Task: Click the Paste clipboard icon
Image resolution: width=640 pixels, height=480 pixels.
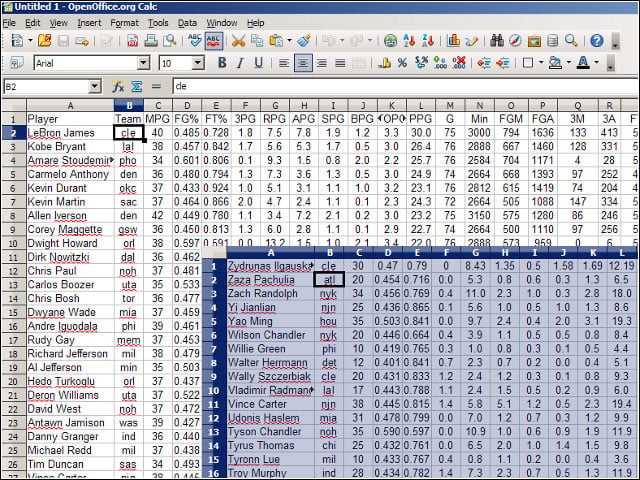Action: (276, 40)
